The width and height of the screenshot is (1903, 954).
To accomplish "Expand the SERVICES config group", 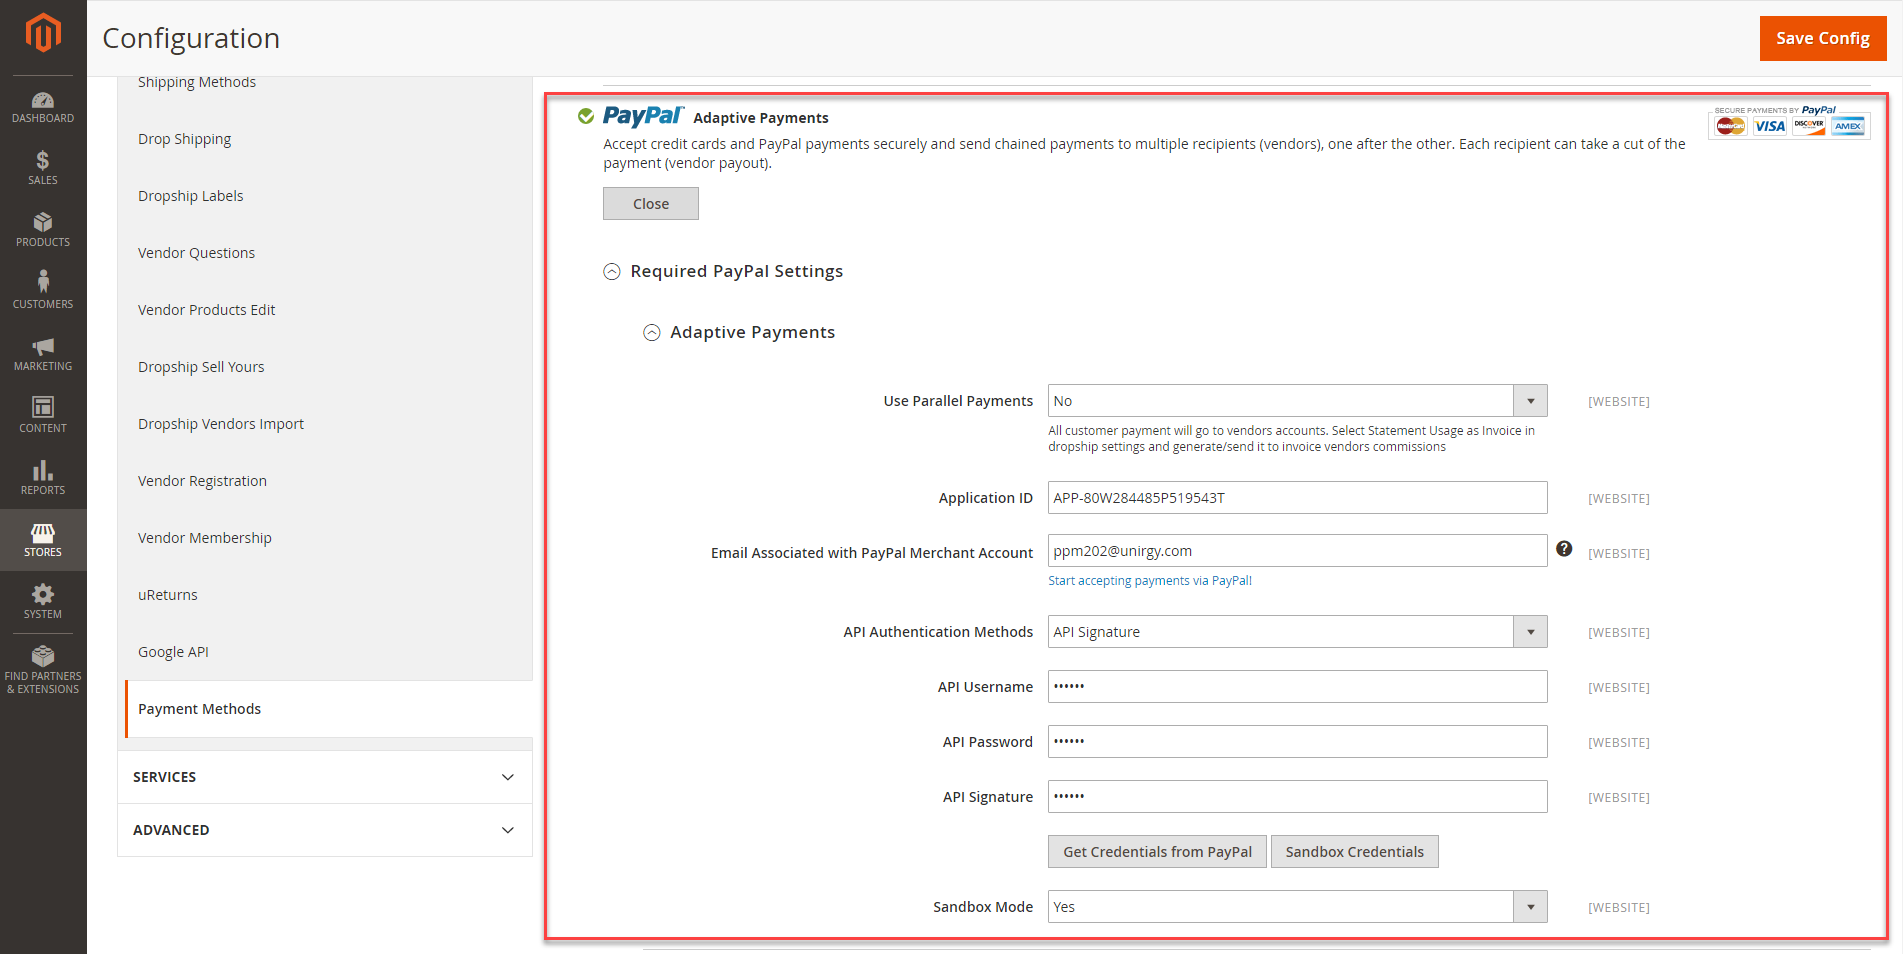I will tap(325, 777).
